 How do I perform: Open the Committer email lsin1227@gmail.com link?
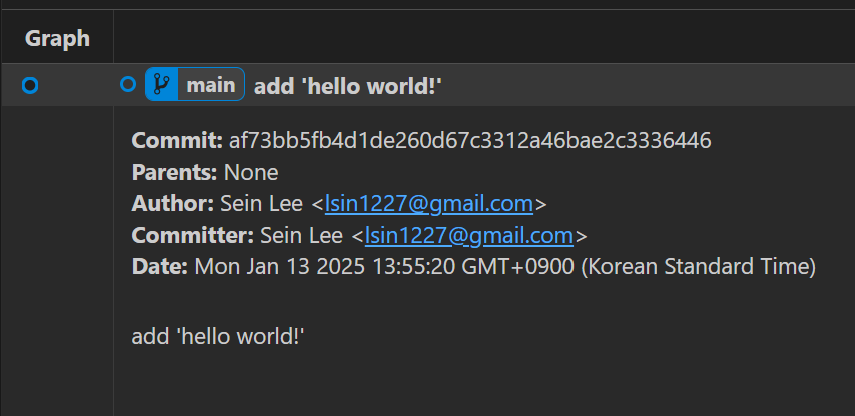[x=469, y=236]
